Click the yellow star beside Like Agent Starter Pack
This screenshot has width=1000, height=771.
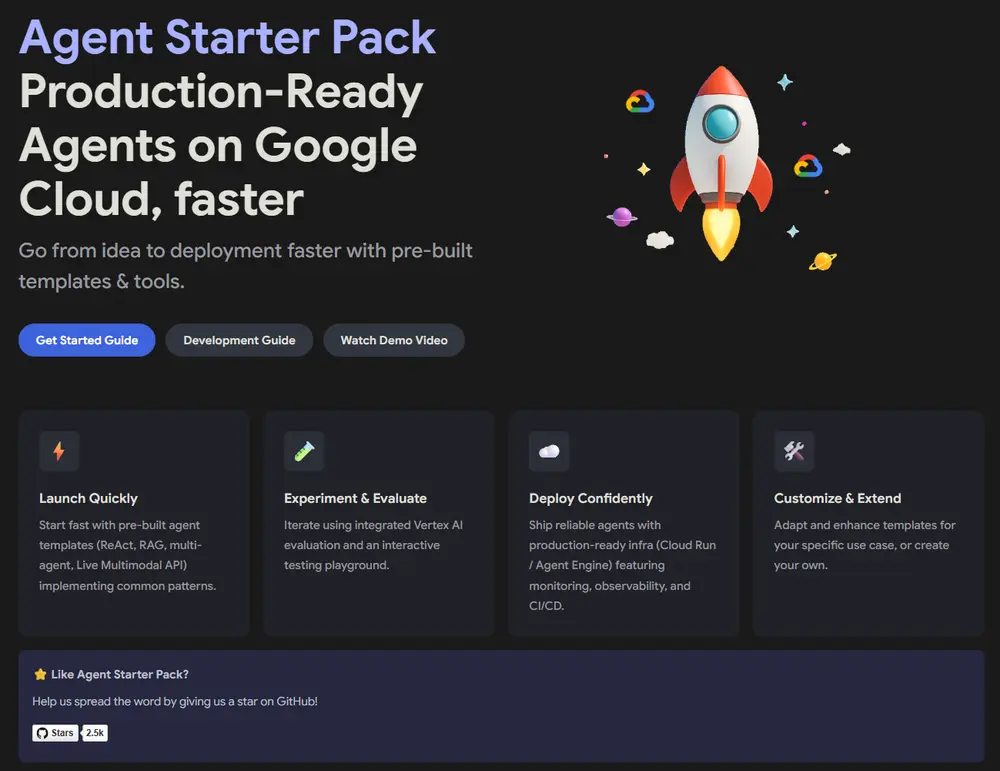40,674
